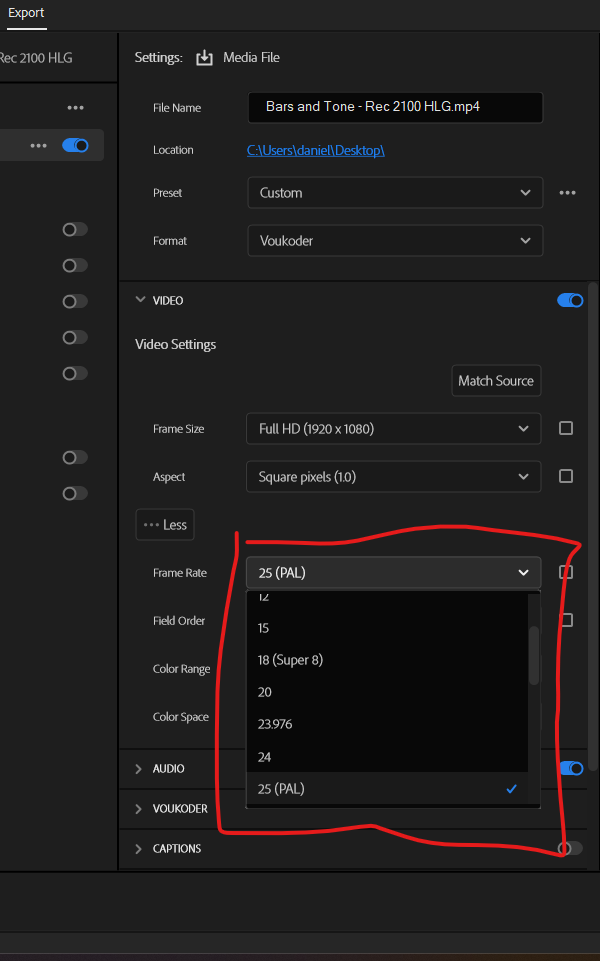Image resolution: width=600 pixels, height=961 pixels.
Task: Open the Desktop output location link
Action: (x=316, y=150)
